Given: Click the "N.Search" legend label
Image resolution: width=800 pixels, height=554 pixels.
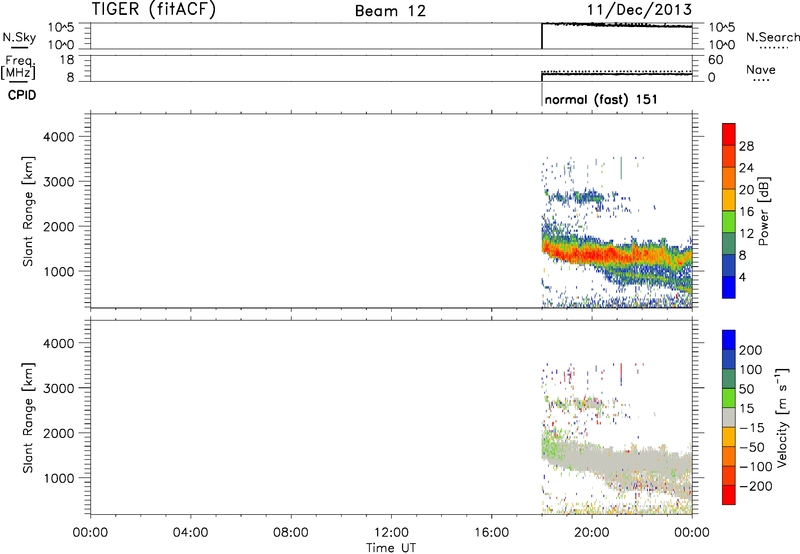Looking at the screenshot, I should tap(772, 37).
